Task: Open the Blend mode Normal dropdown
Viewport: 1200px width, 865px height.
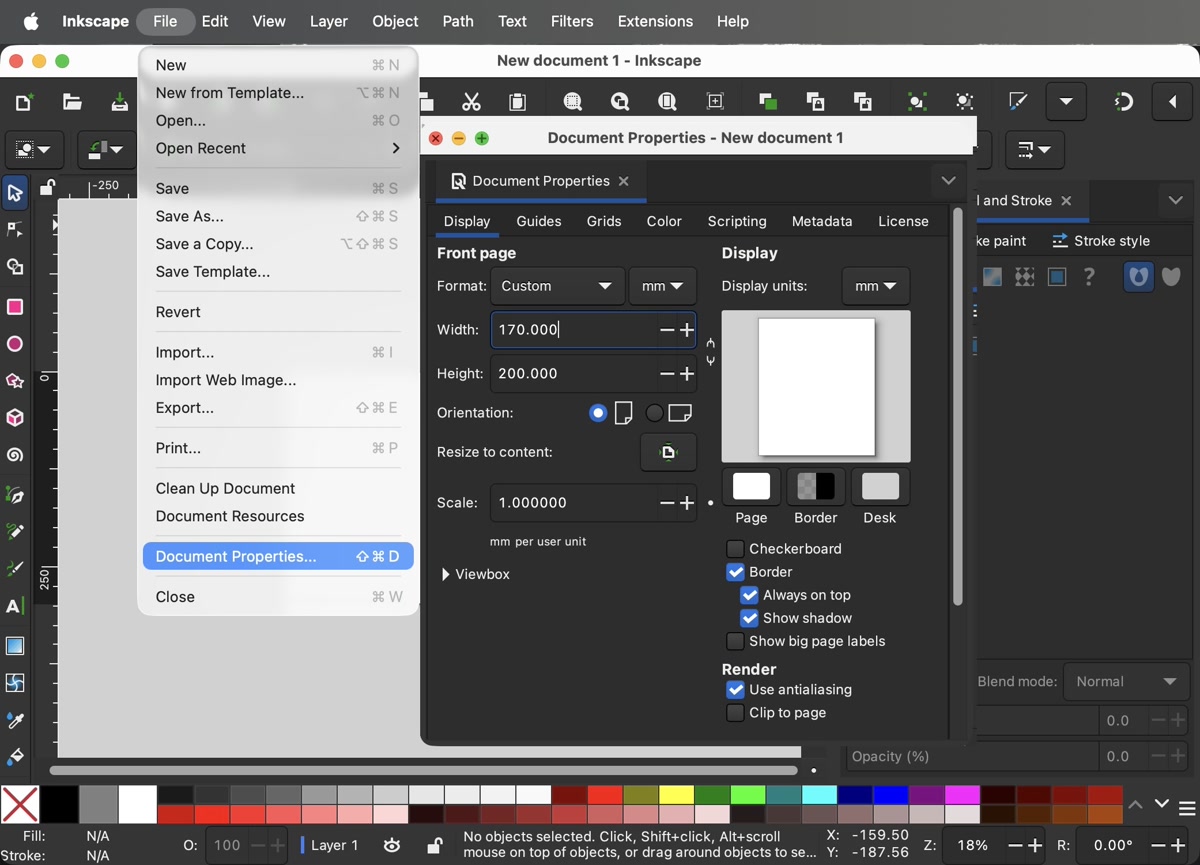Action: (x=1125, y=682)
